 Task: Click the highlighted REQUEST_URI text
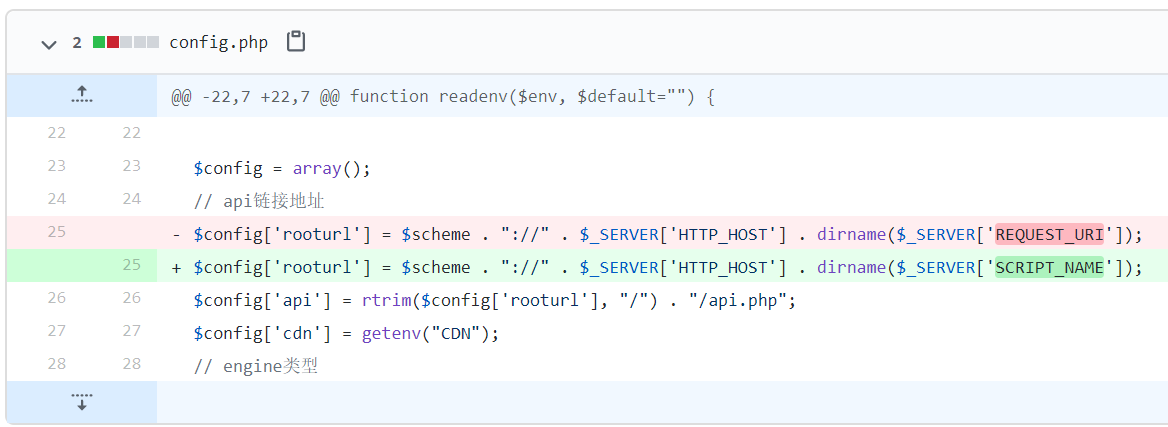1049,234
